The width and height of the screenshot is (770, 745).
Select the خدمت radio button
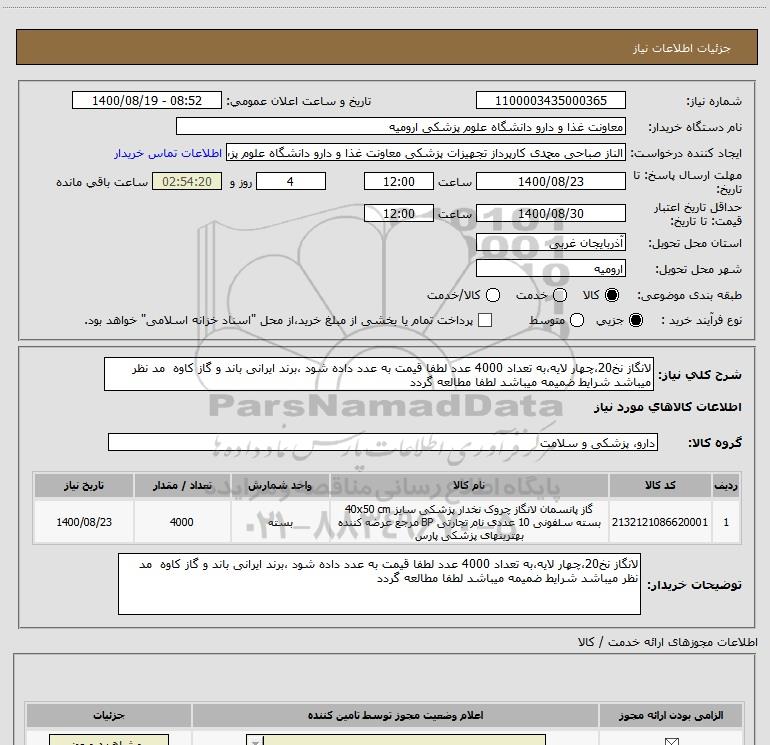pyautogui.click(x=560, y=295)
